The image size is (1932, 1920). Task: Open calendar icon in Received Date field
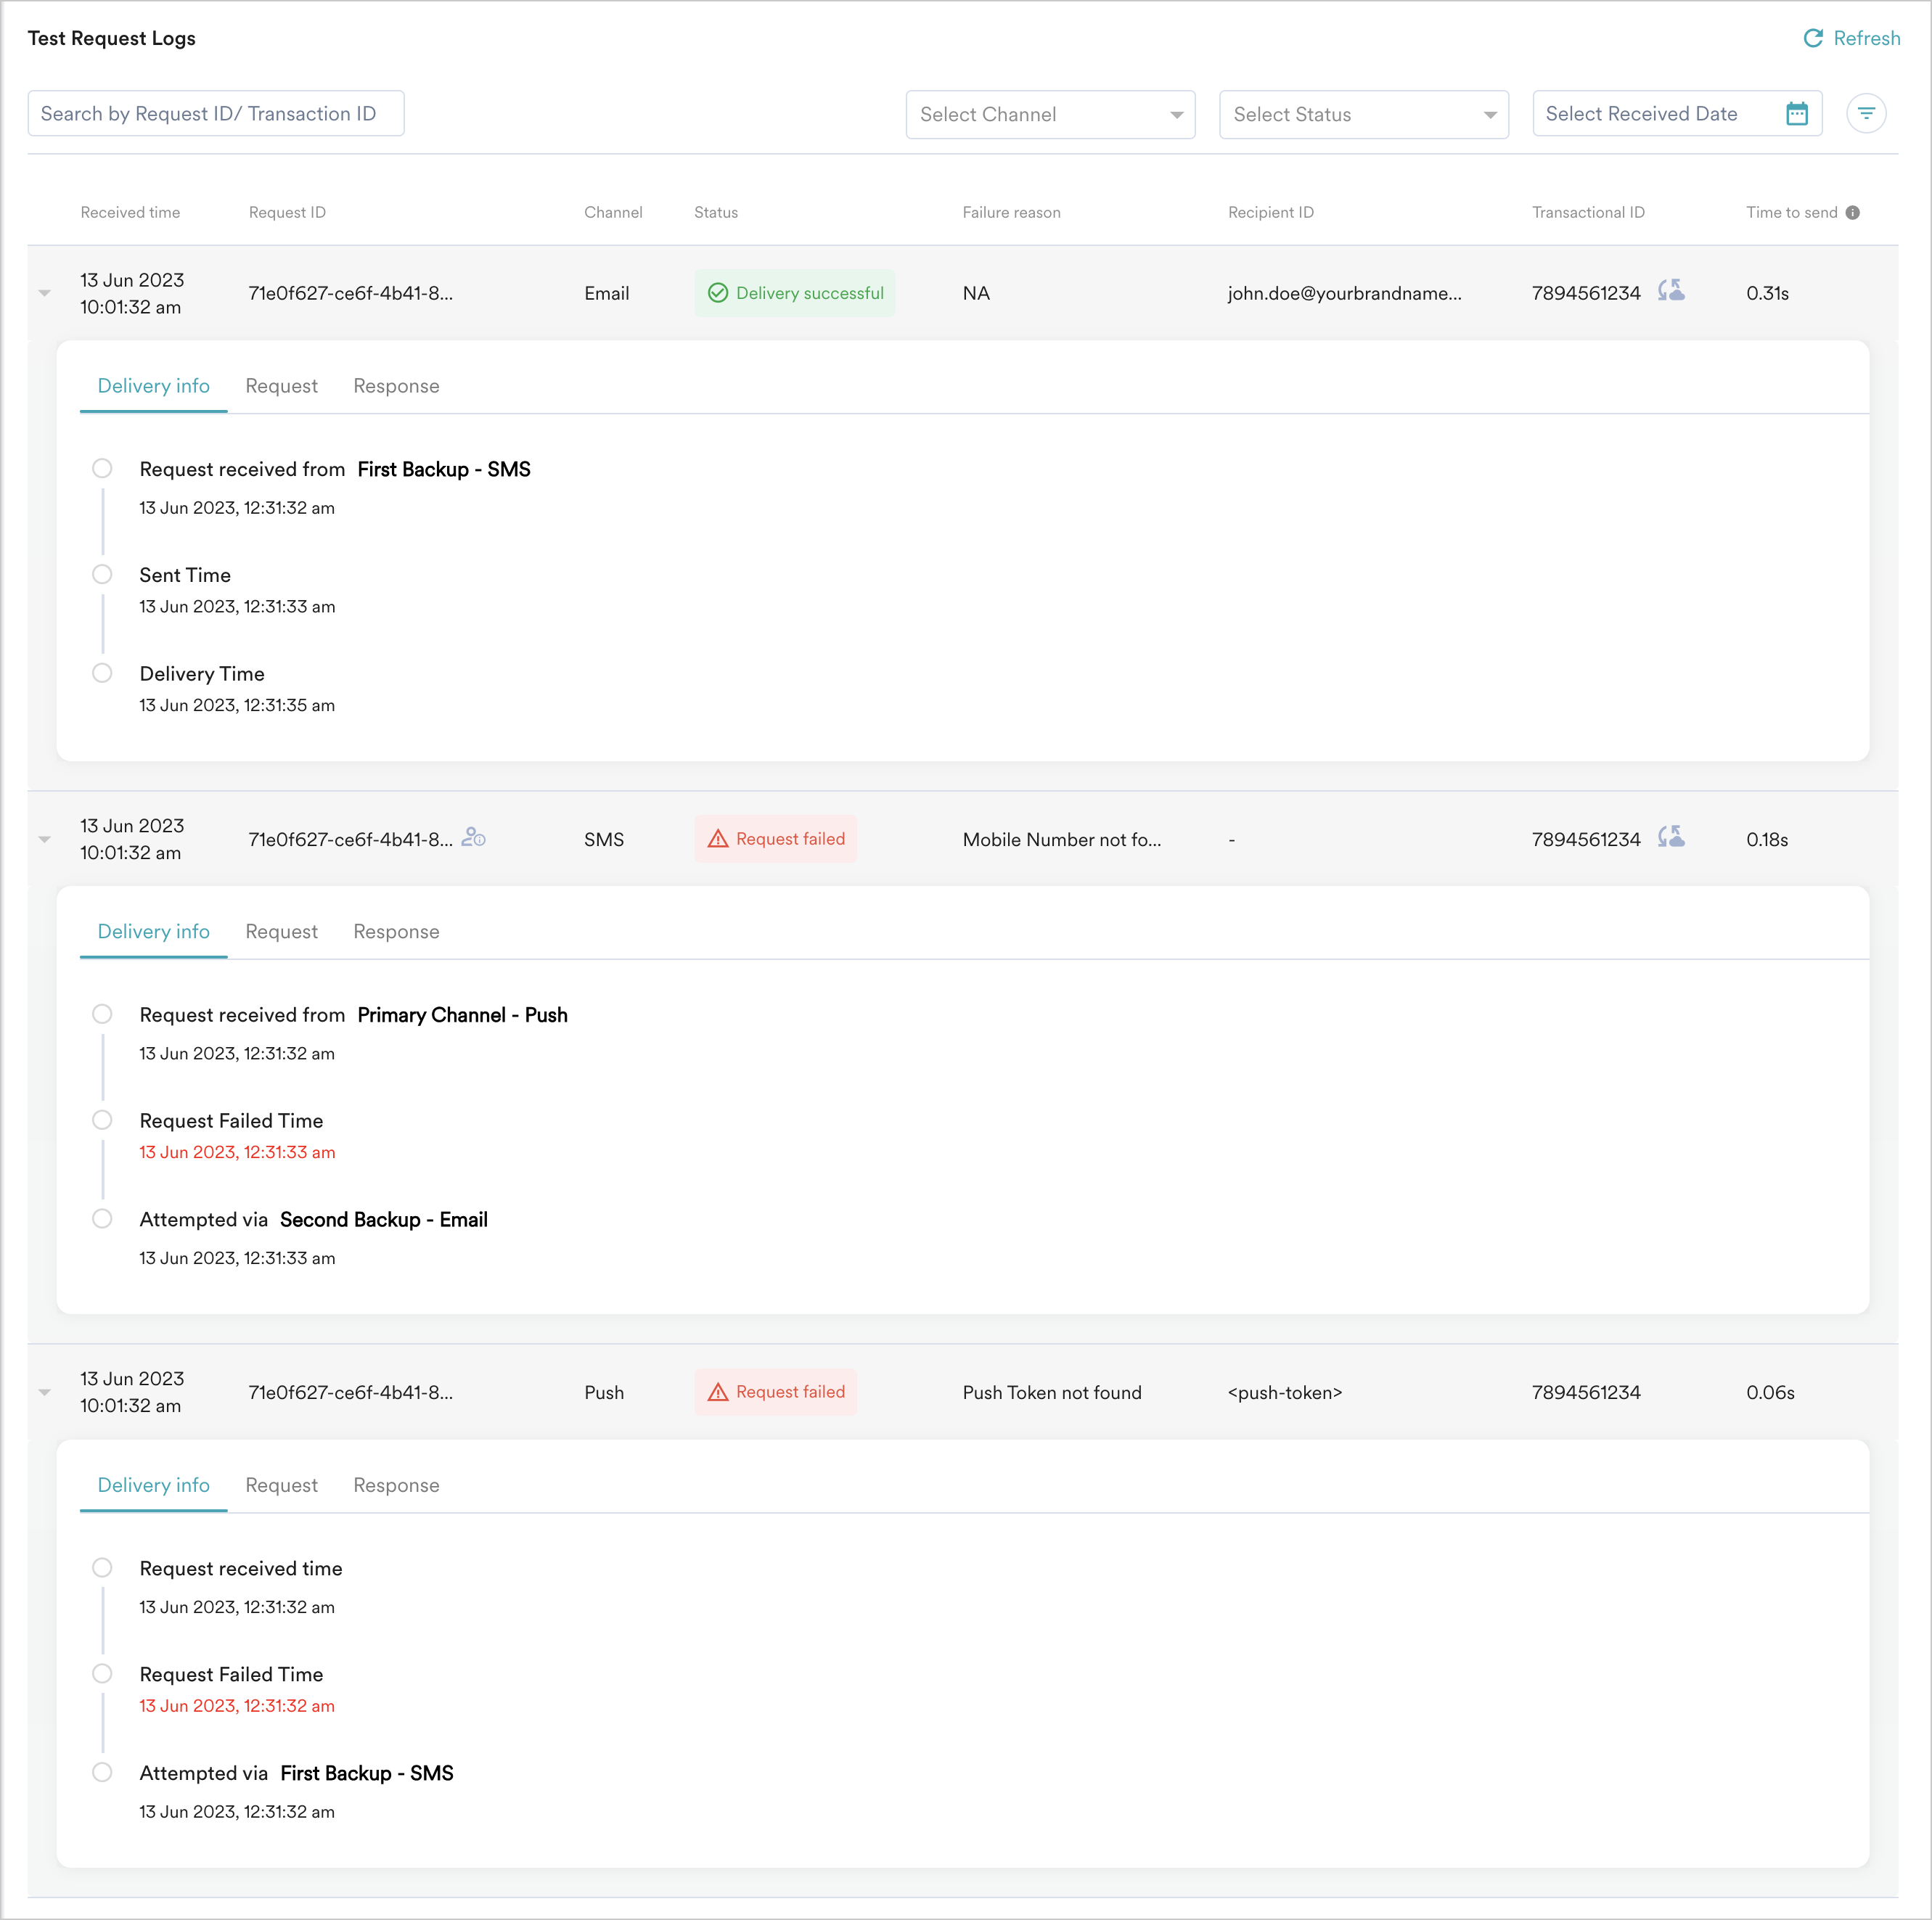[x=1796, y=114]
